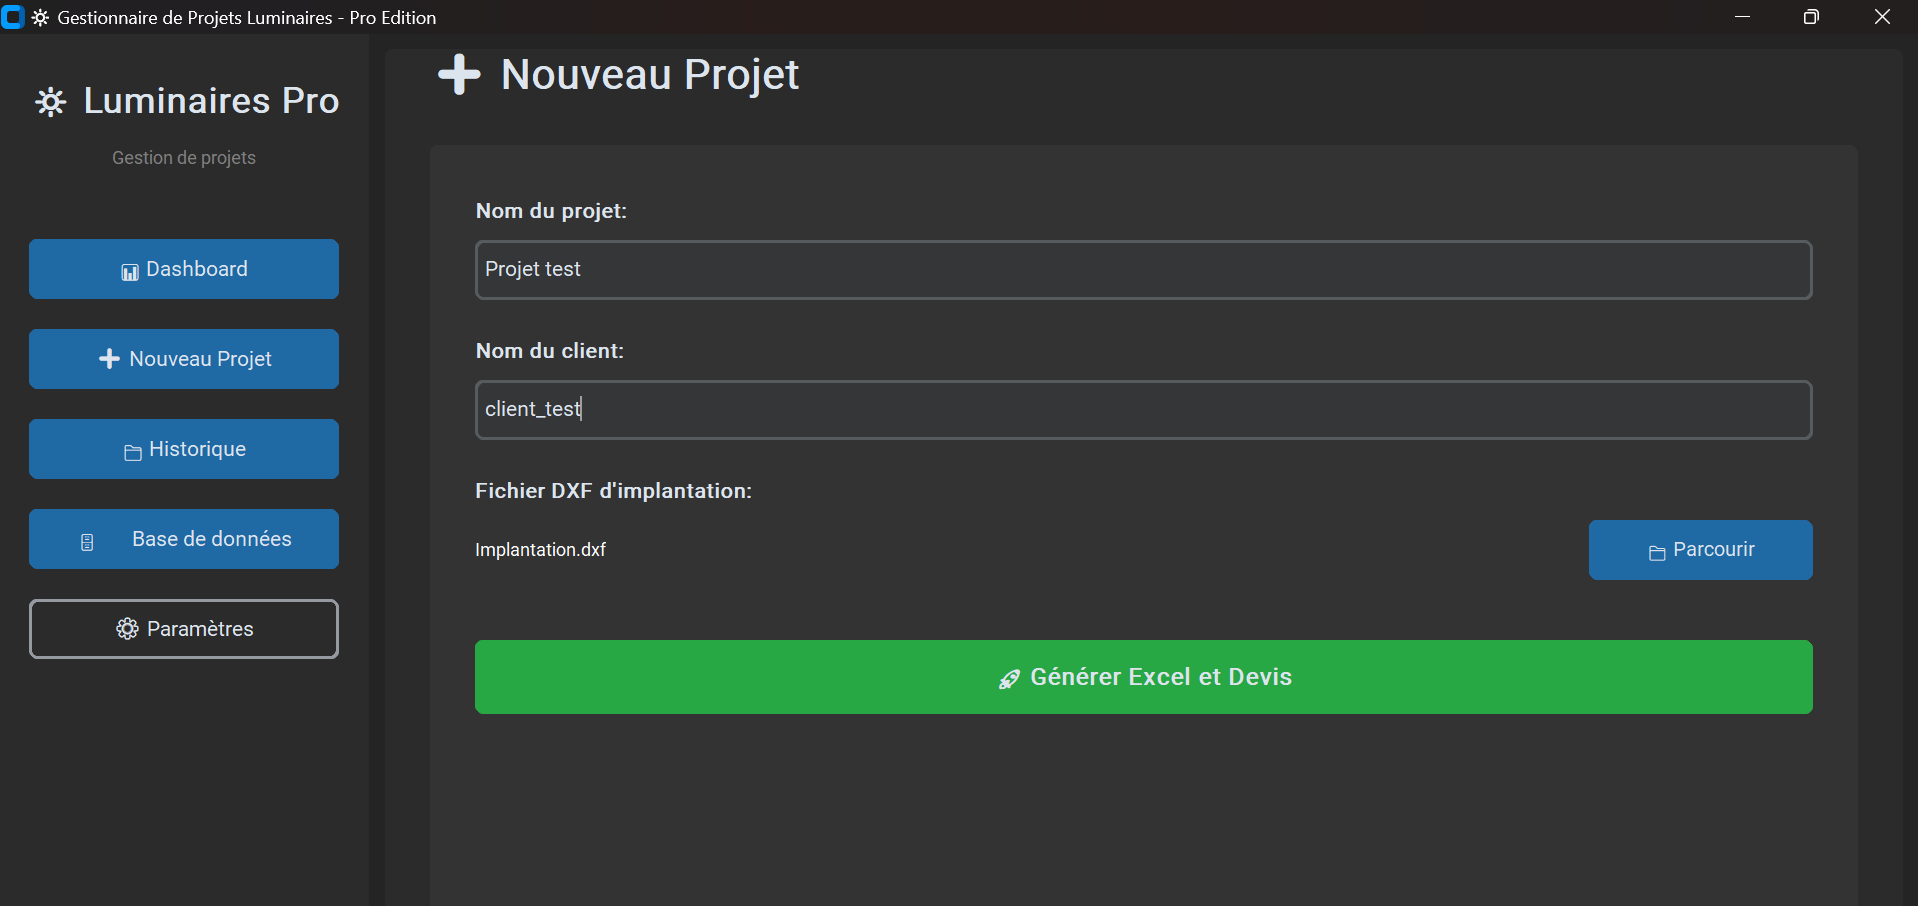The width and height of the screenshot is (1918, 906).
Task: Open the Dashboard section
Action: pyautogui.click(x=183, y=269)
